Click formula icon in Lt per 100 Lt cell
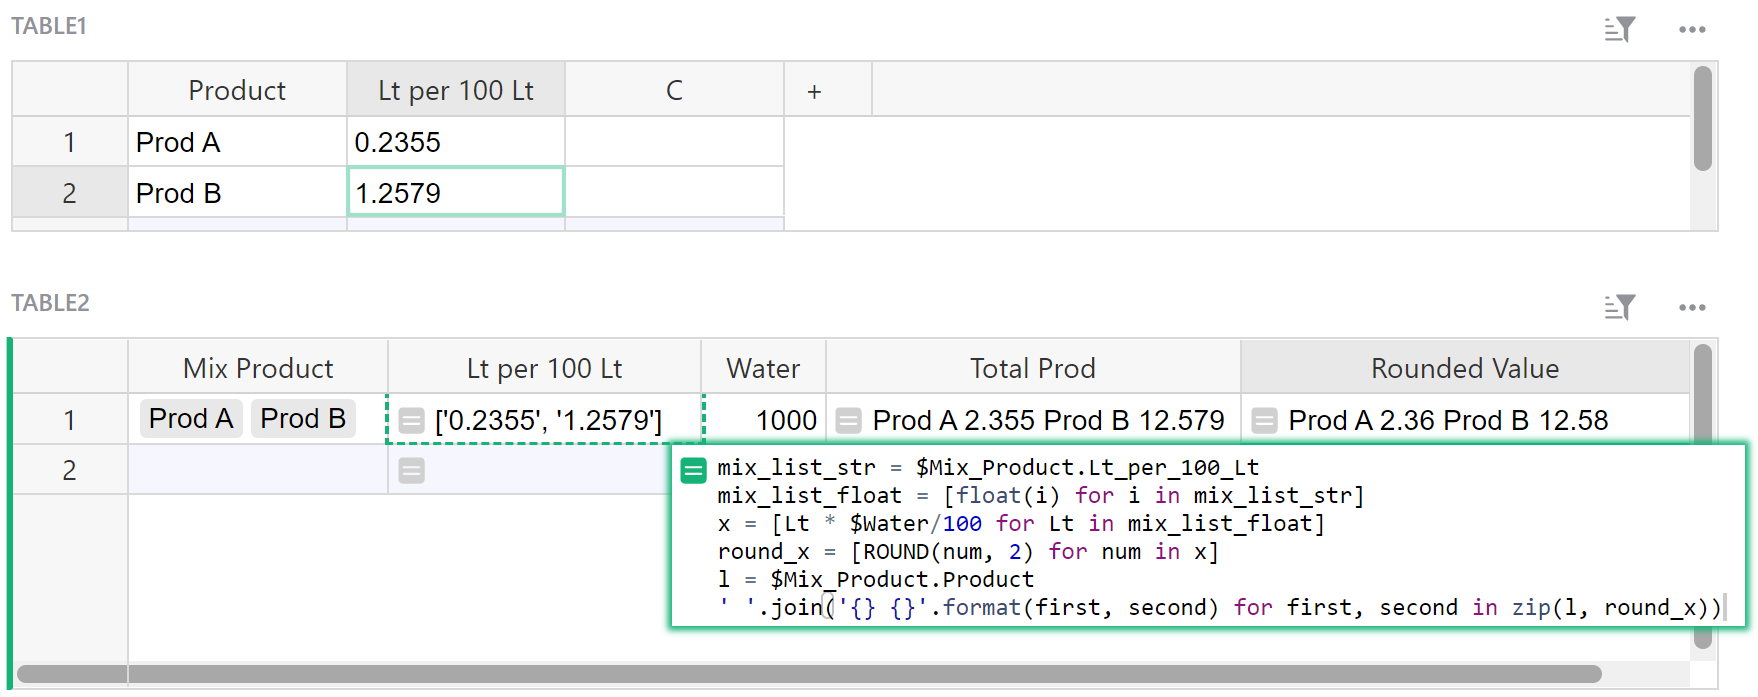1758x697 pixels. coord(411,421)
